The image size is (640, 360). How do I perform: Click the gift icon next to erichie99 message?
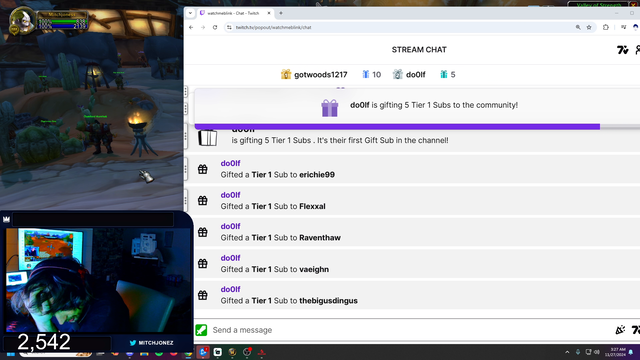[202, 169]
